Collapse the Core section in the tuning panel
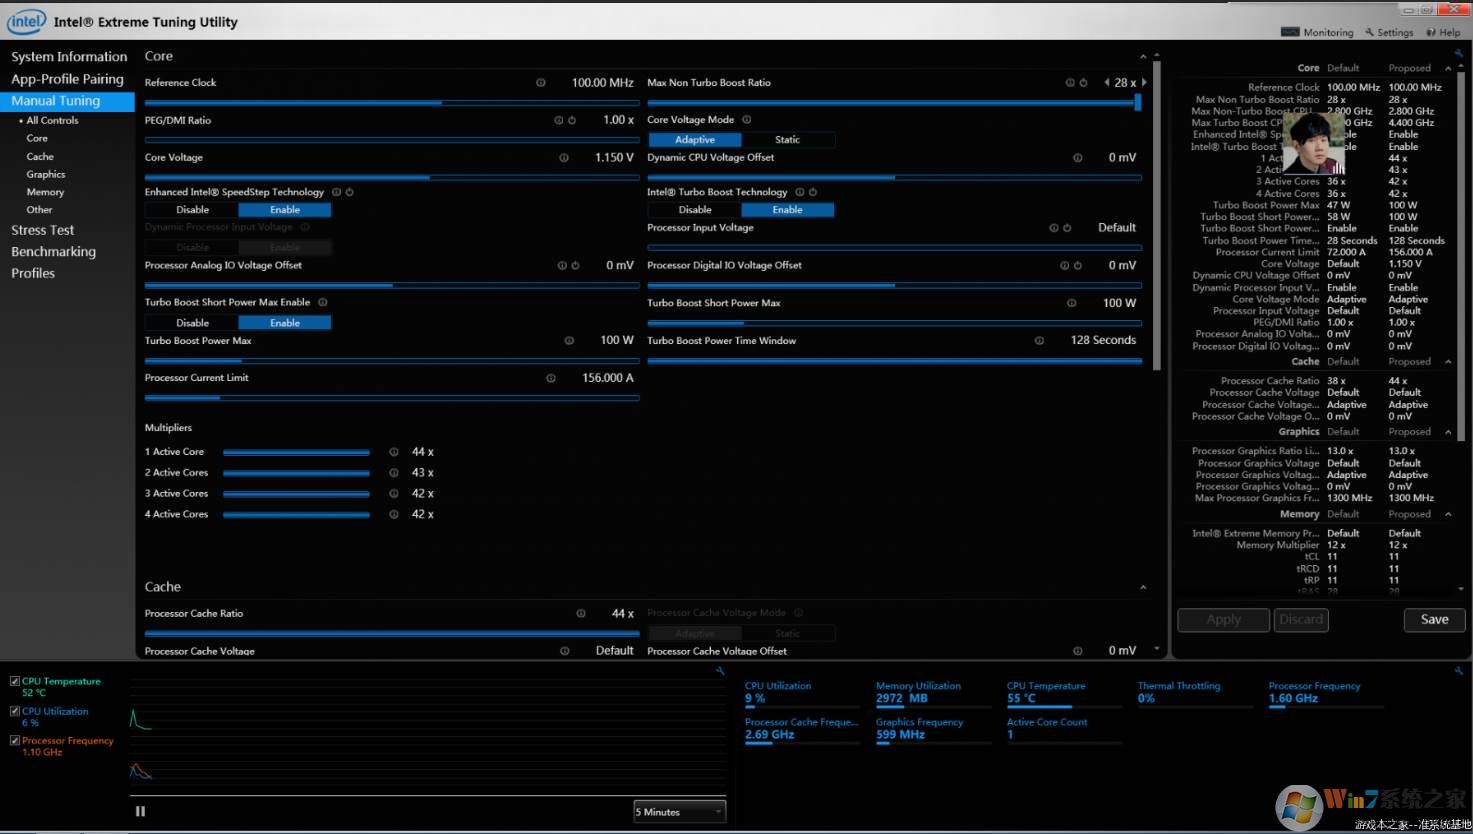 1143,57
